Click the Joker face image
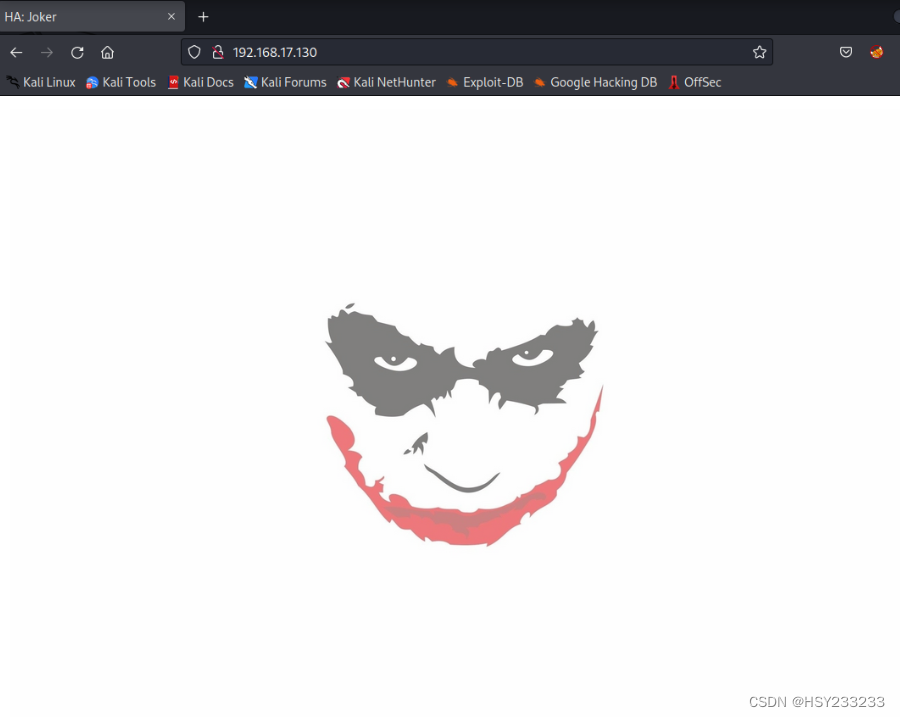 [464, 425]
